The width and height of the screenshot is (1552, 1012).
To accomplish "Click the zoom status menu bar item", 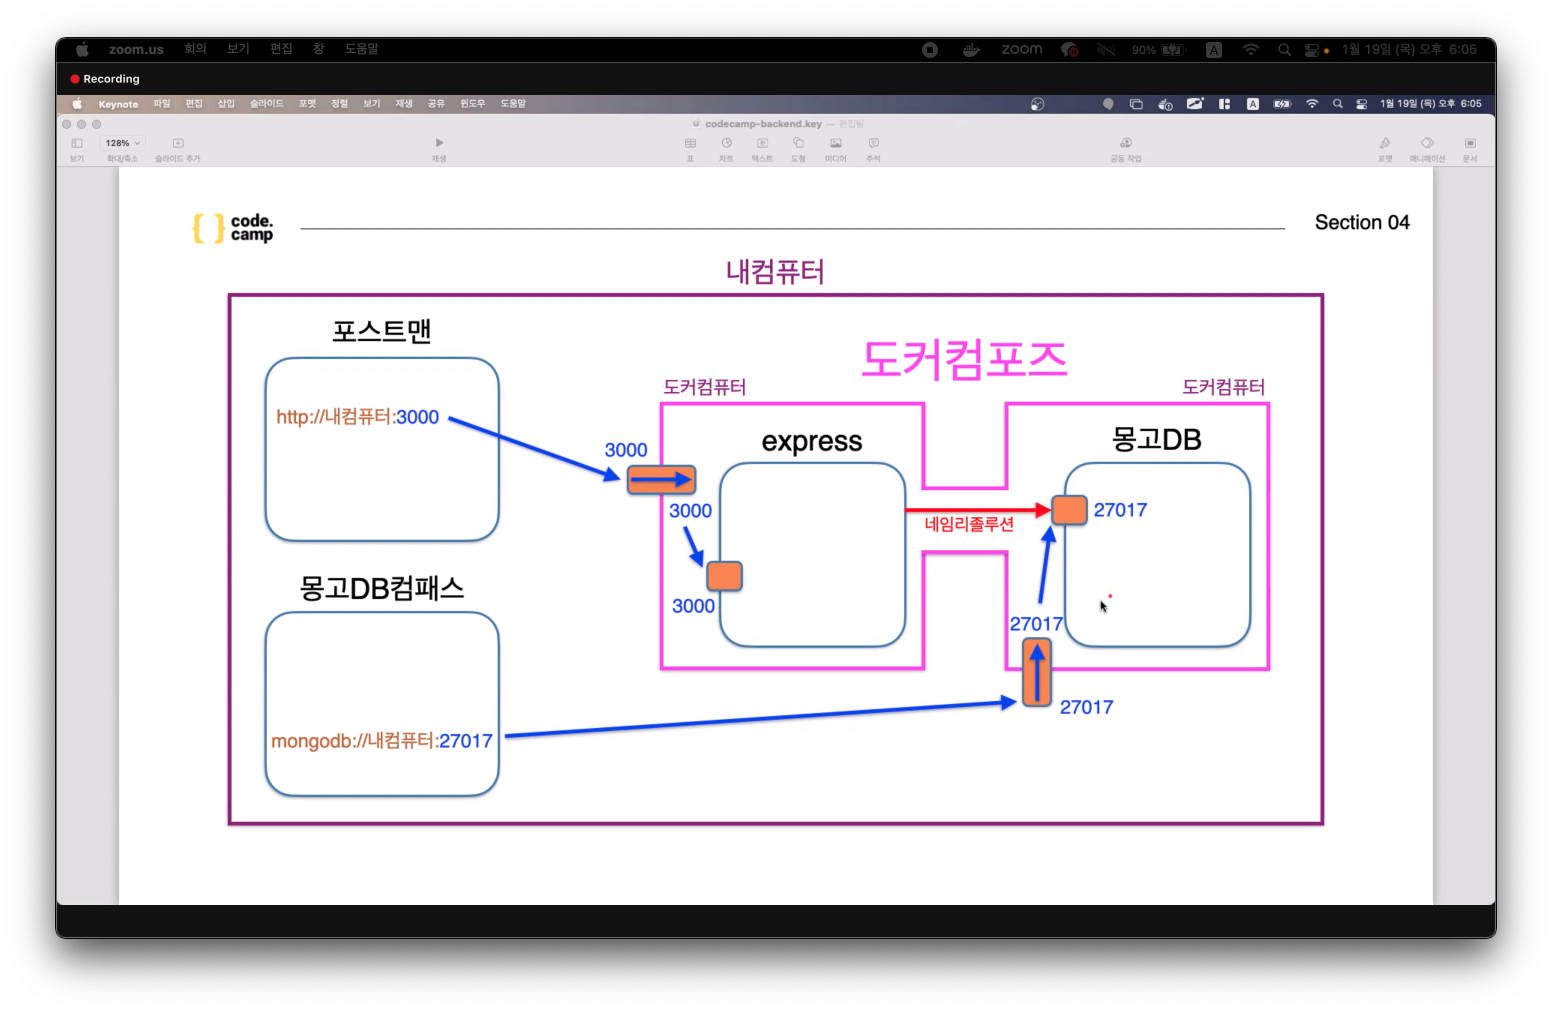I will [x=1022, y=49].
